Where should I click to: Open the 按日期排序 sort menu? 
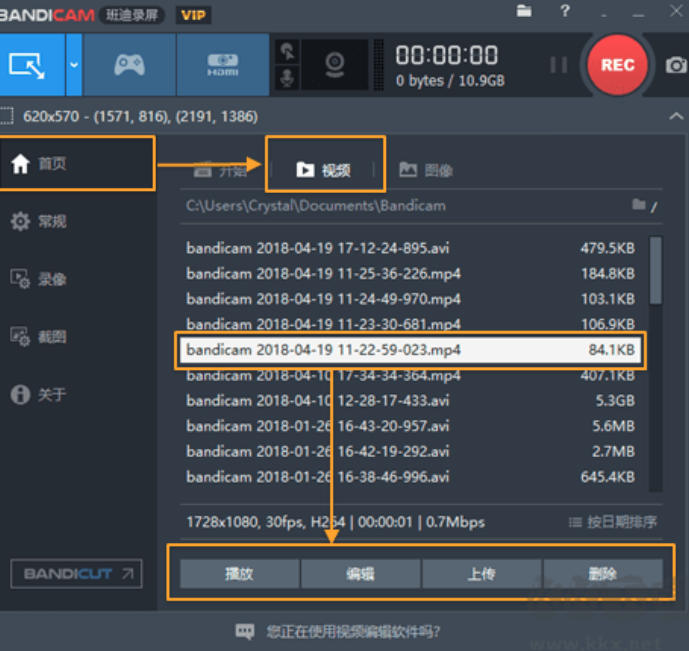[614, 521]
